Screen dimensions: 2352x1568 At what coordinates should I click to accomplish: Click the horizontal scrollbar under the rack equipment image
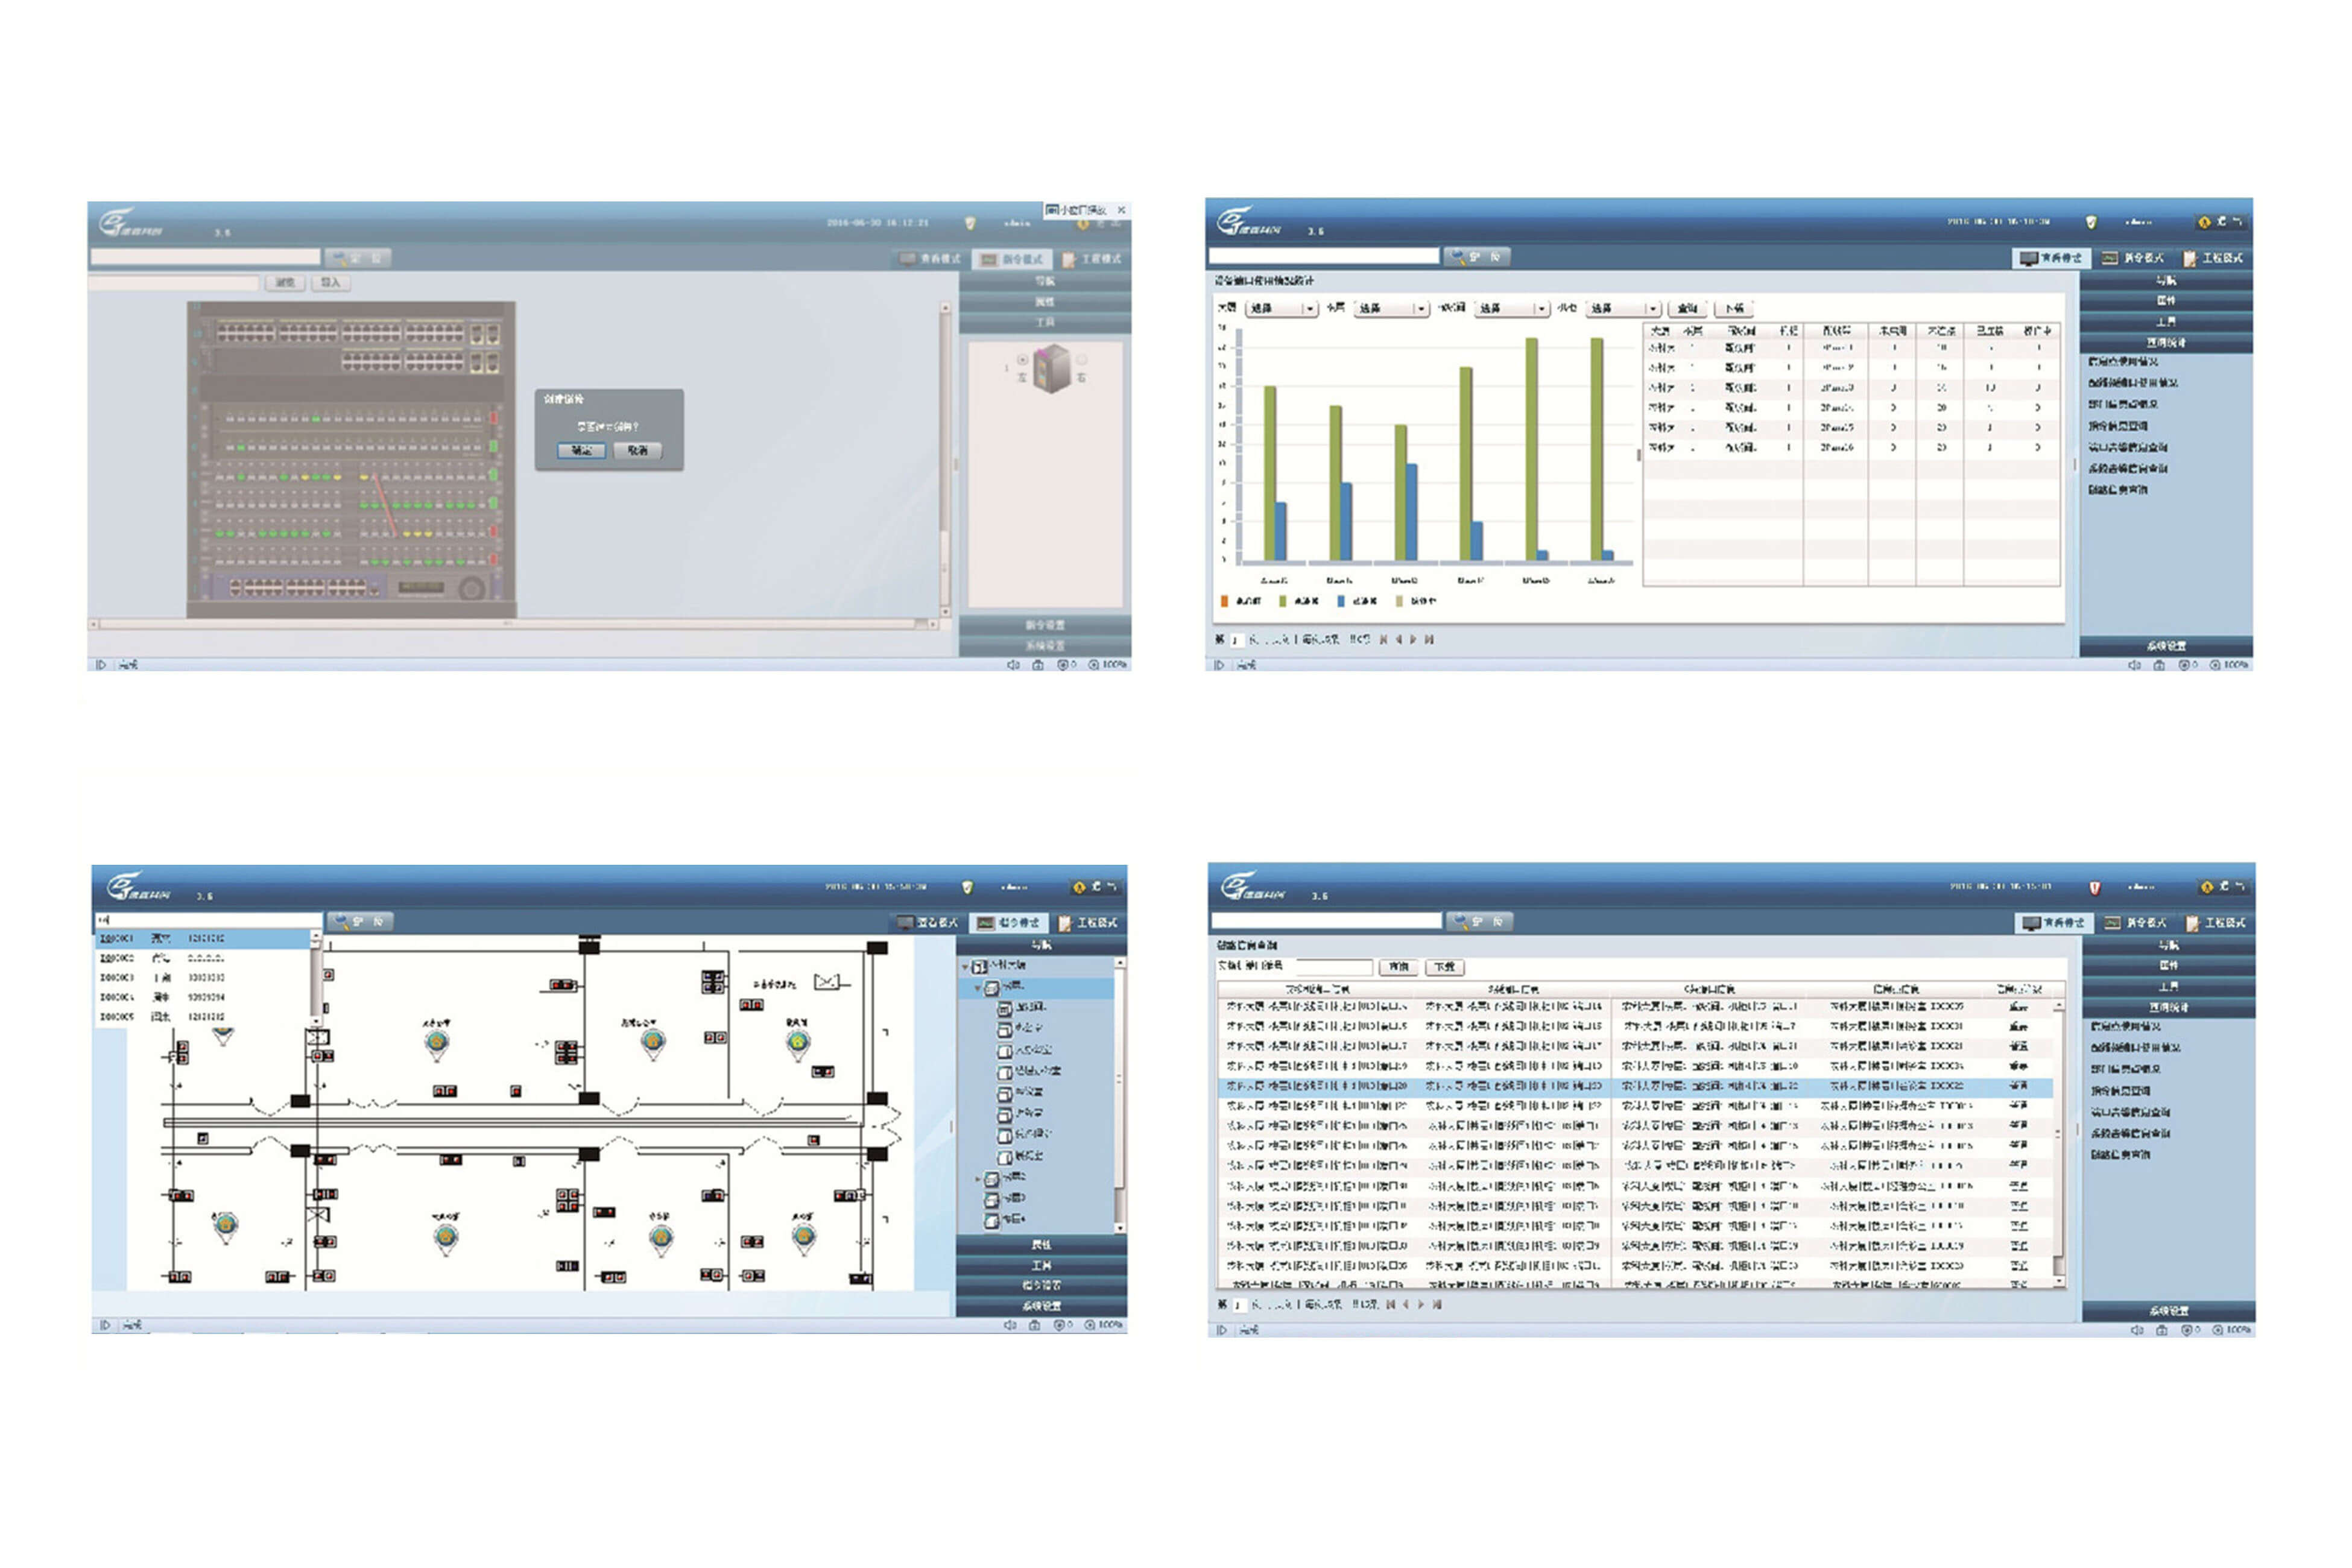[x=514, y=624]
